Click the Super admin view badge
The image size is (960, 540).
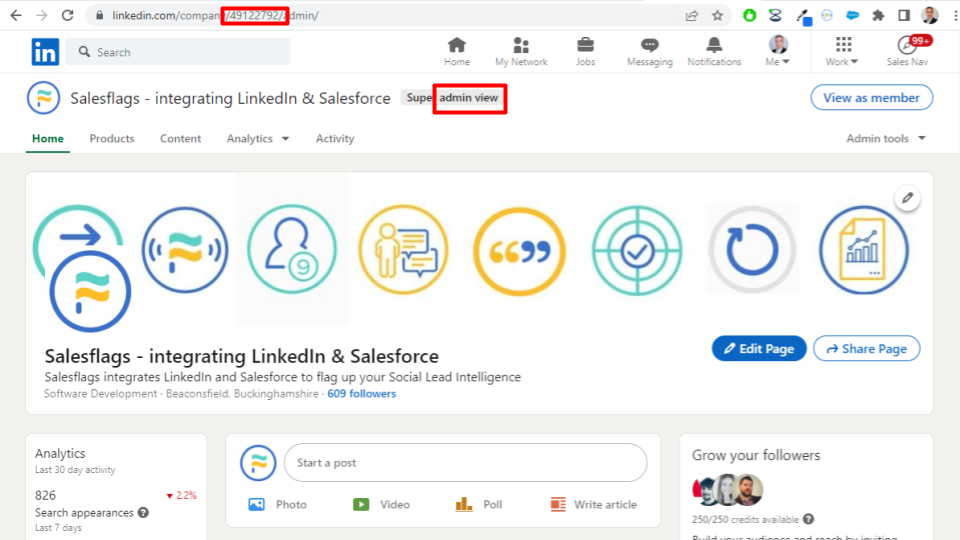(x=452, y=98)
